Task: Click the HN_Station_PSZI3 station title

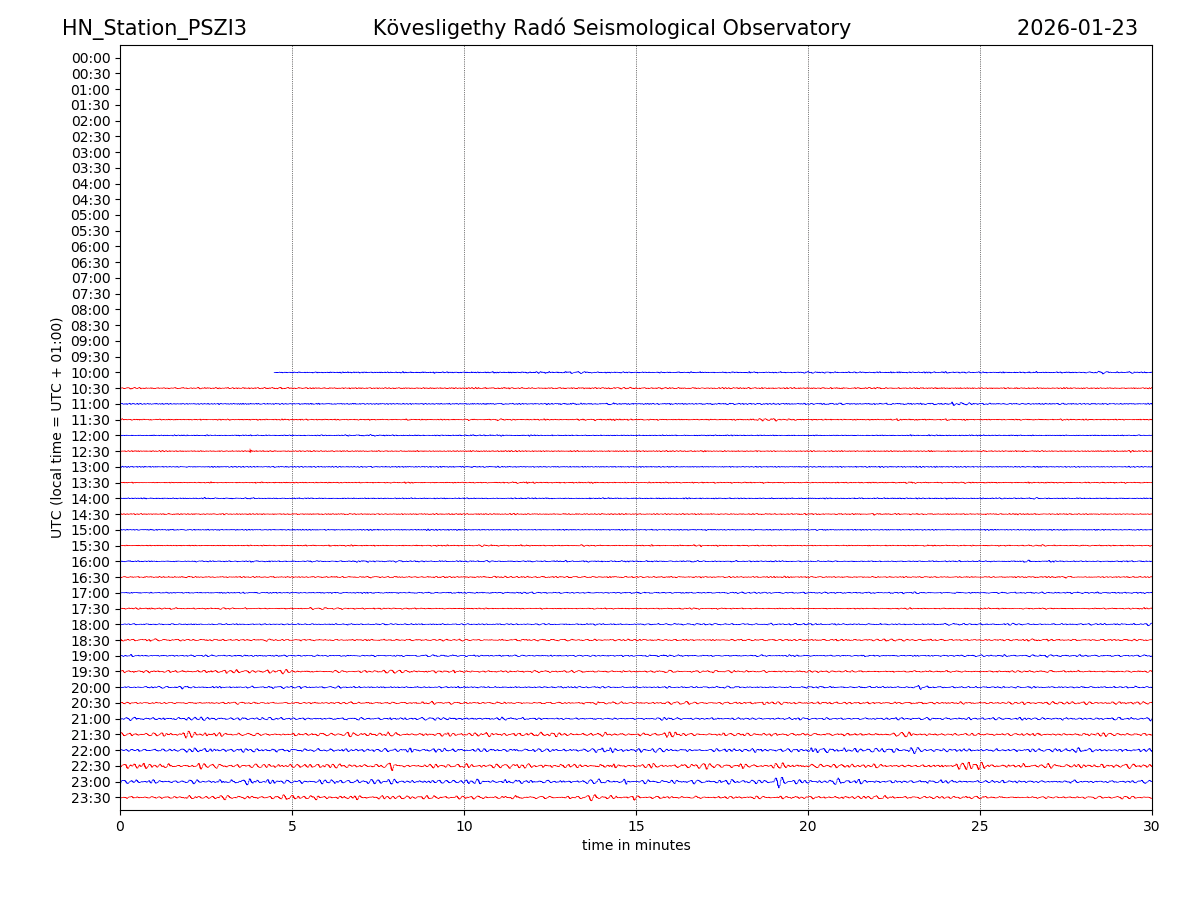Action: 154,29
